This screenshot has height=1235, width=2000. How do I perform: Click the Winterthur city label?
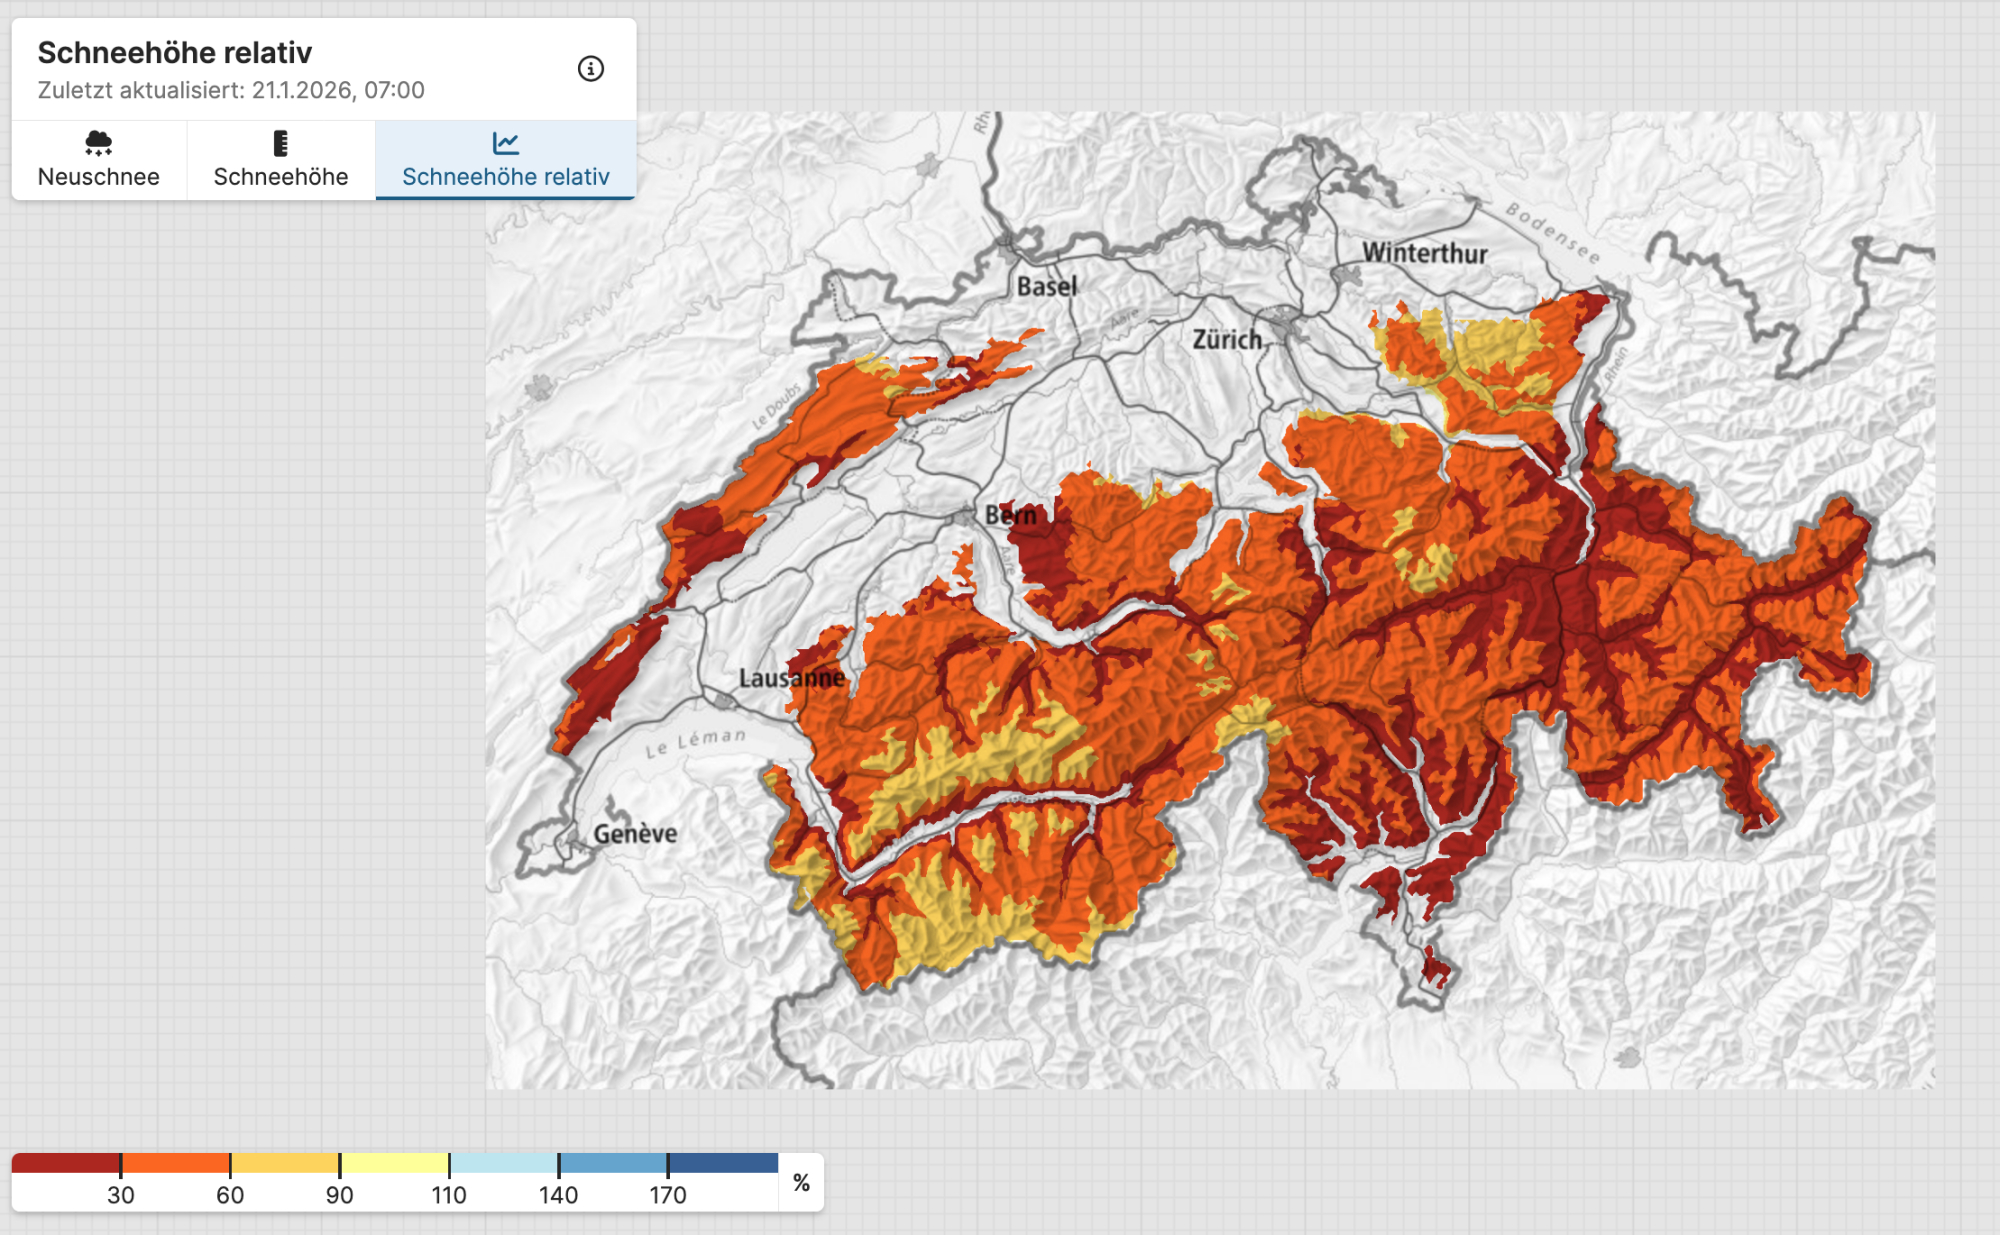(1424, 253)
